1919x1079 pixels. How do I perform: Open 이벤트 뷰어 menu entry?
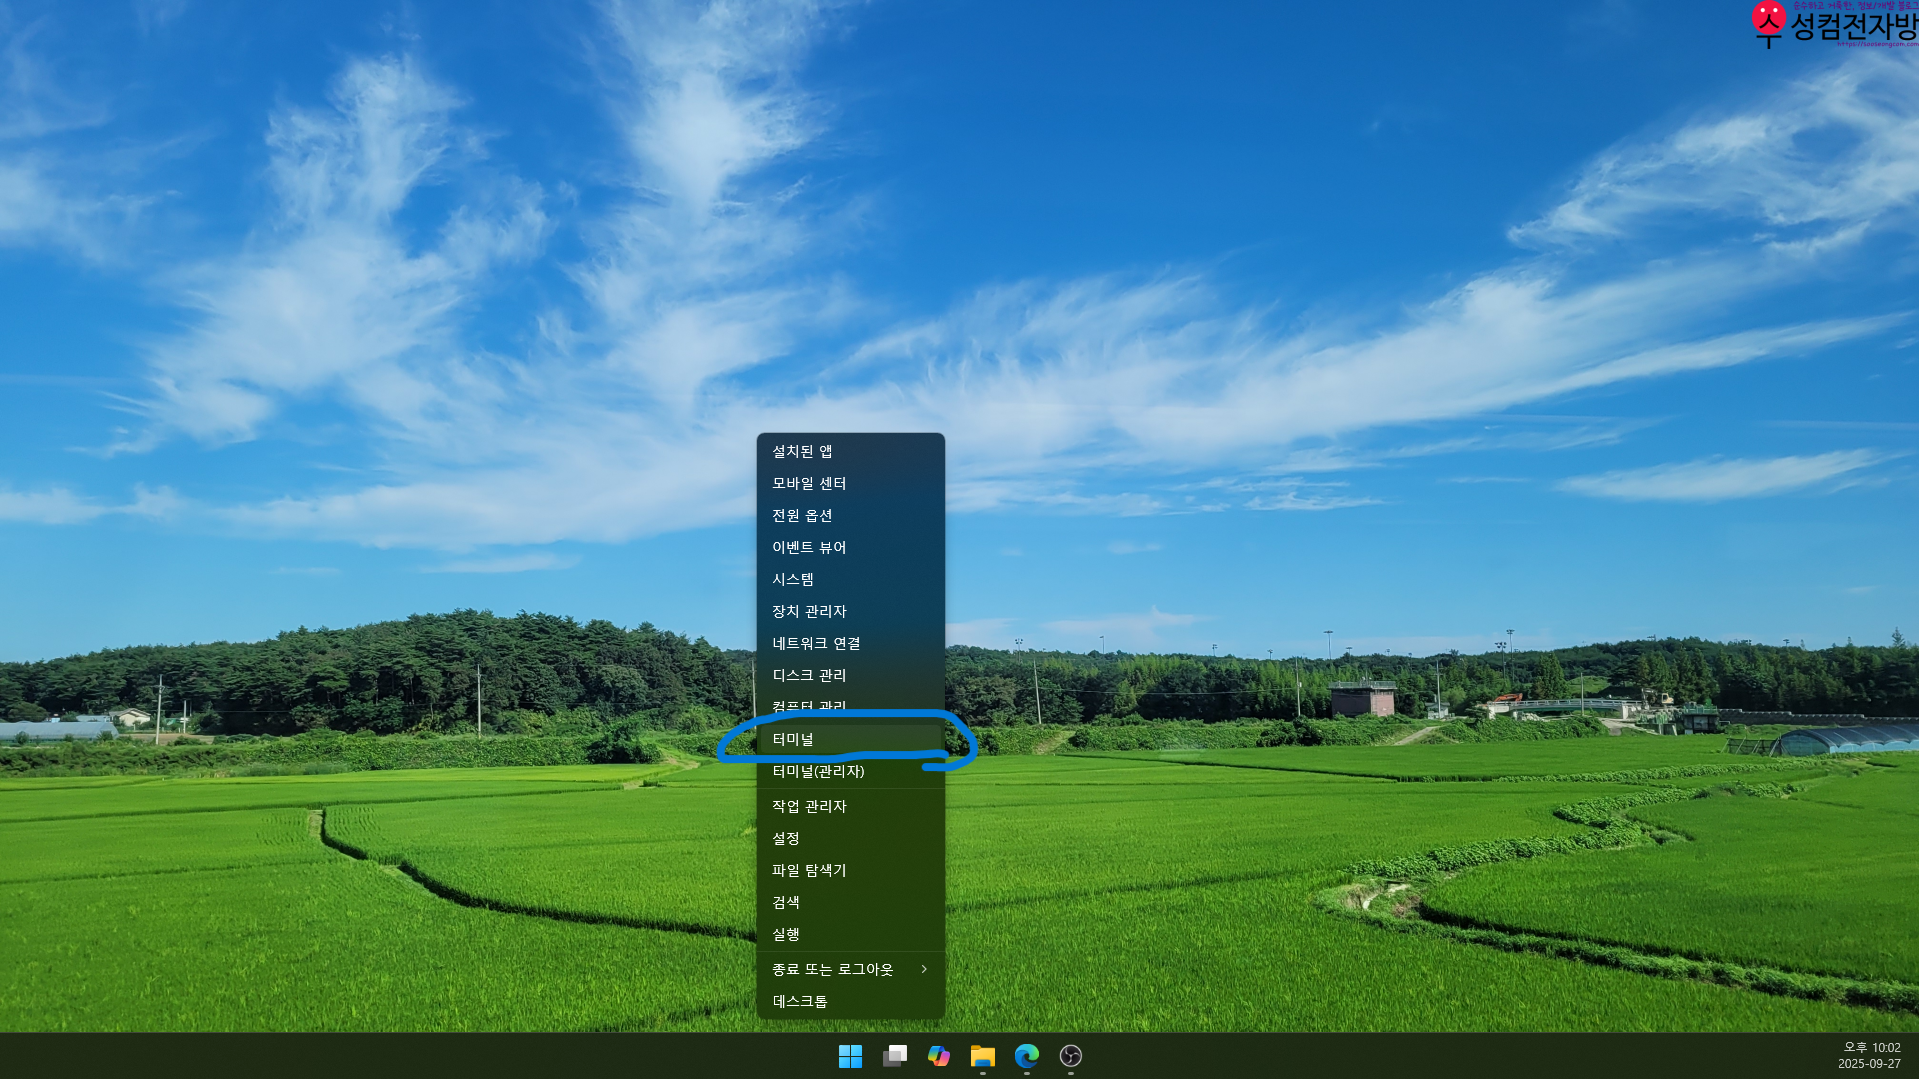coord(850,547)
